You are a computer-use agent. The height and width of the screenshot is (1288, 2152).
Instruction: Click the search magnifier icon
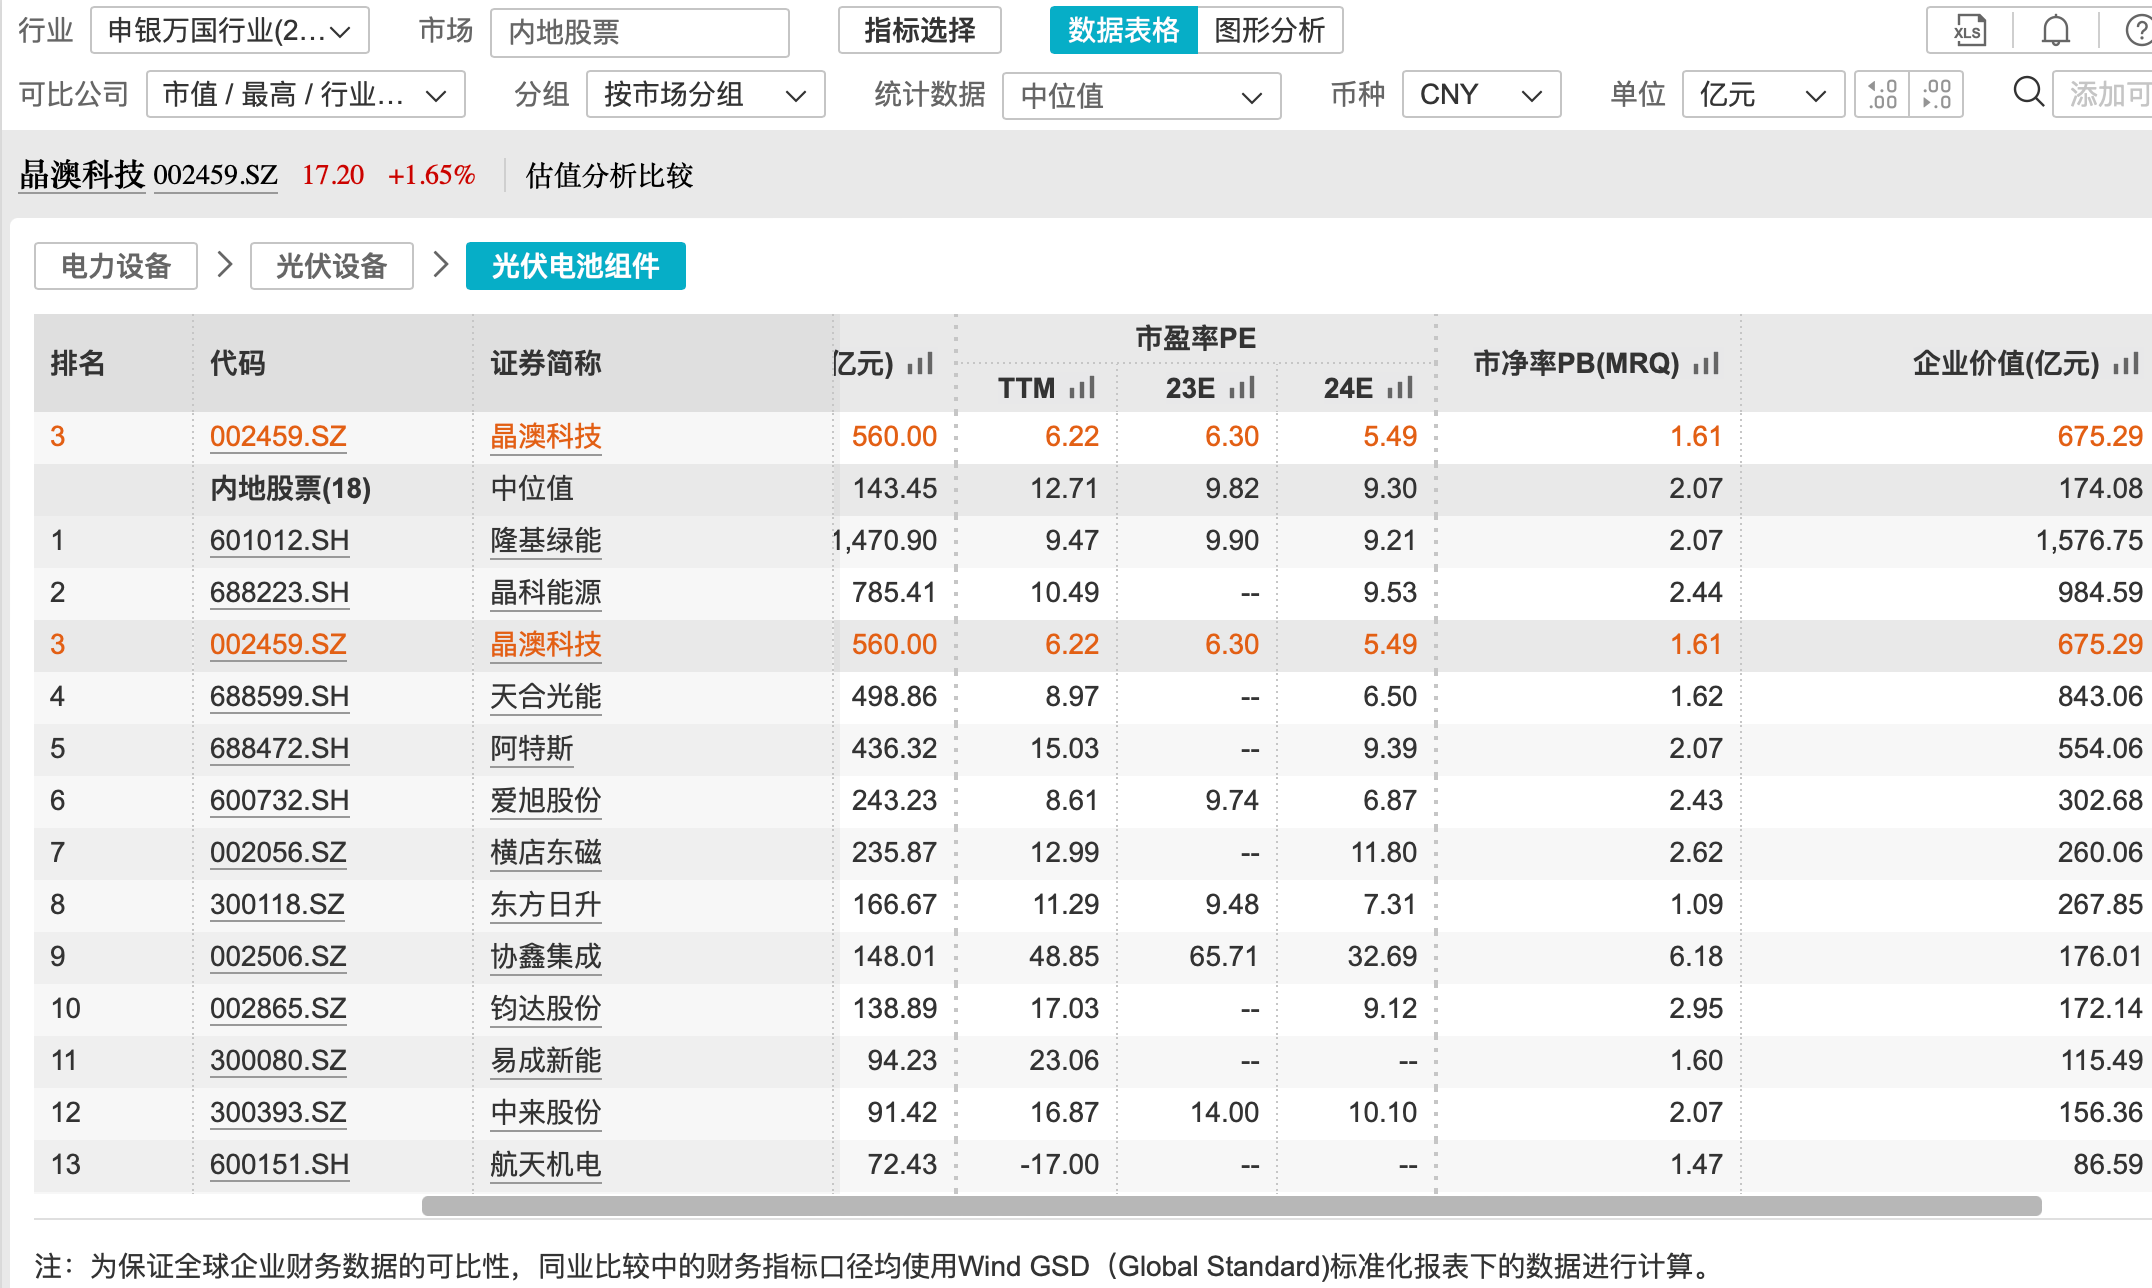(x=2028, y=92)
